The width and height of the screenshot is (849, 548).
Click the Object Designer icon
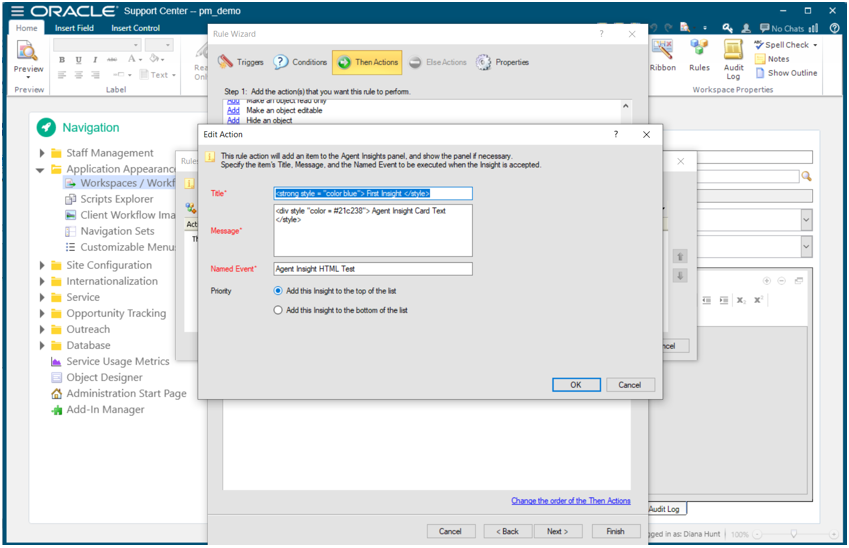(x=56, y=377)
